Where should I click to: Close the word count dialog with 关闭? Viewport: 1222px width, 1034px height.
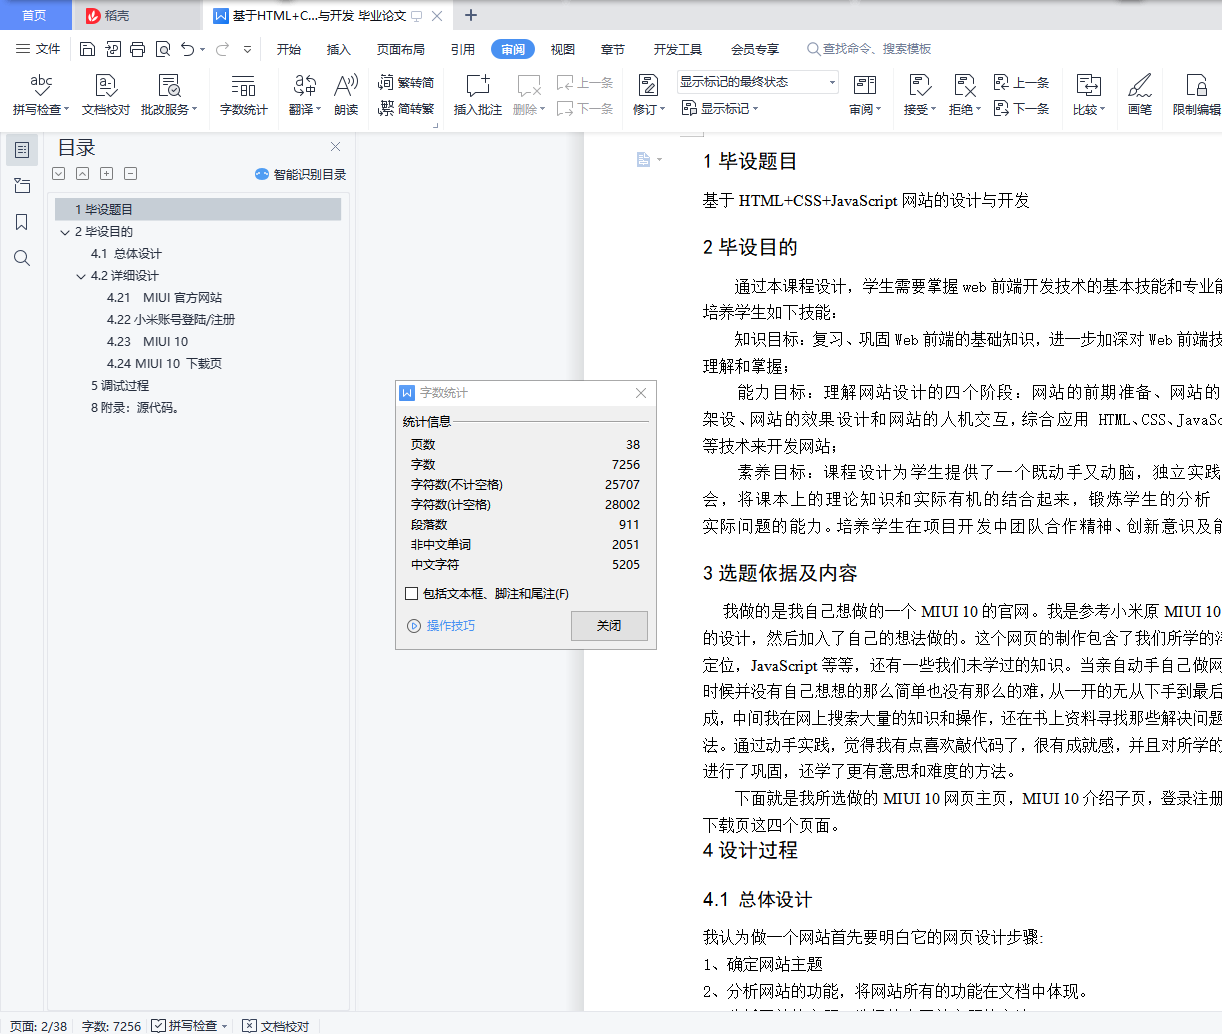pos(609,625)
